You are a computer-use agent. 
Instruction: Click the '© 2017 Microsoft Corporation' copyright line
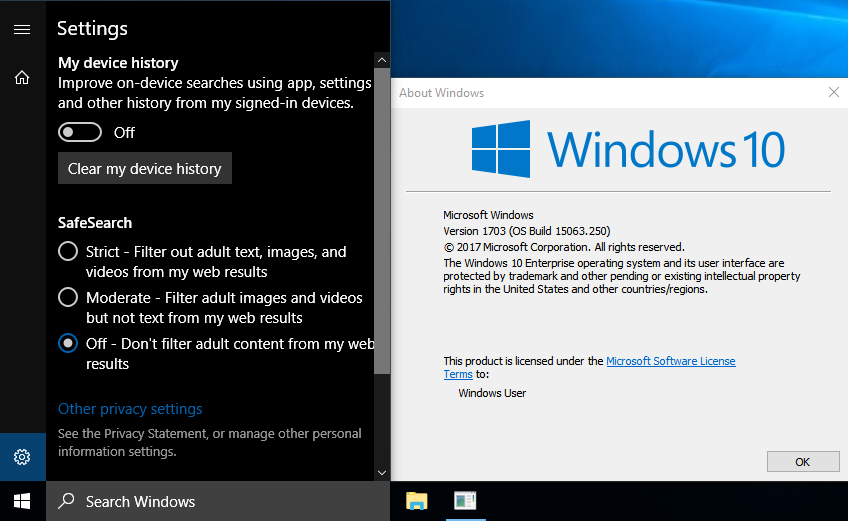[564, 247]
